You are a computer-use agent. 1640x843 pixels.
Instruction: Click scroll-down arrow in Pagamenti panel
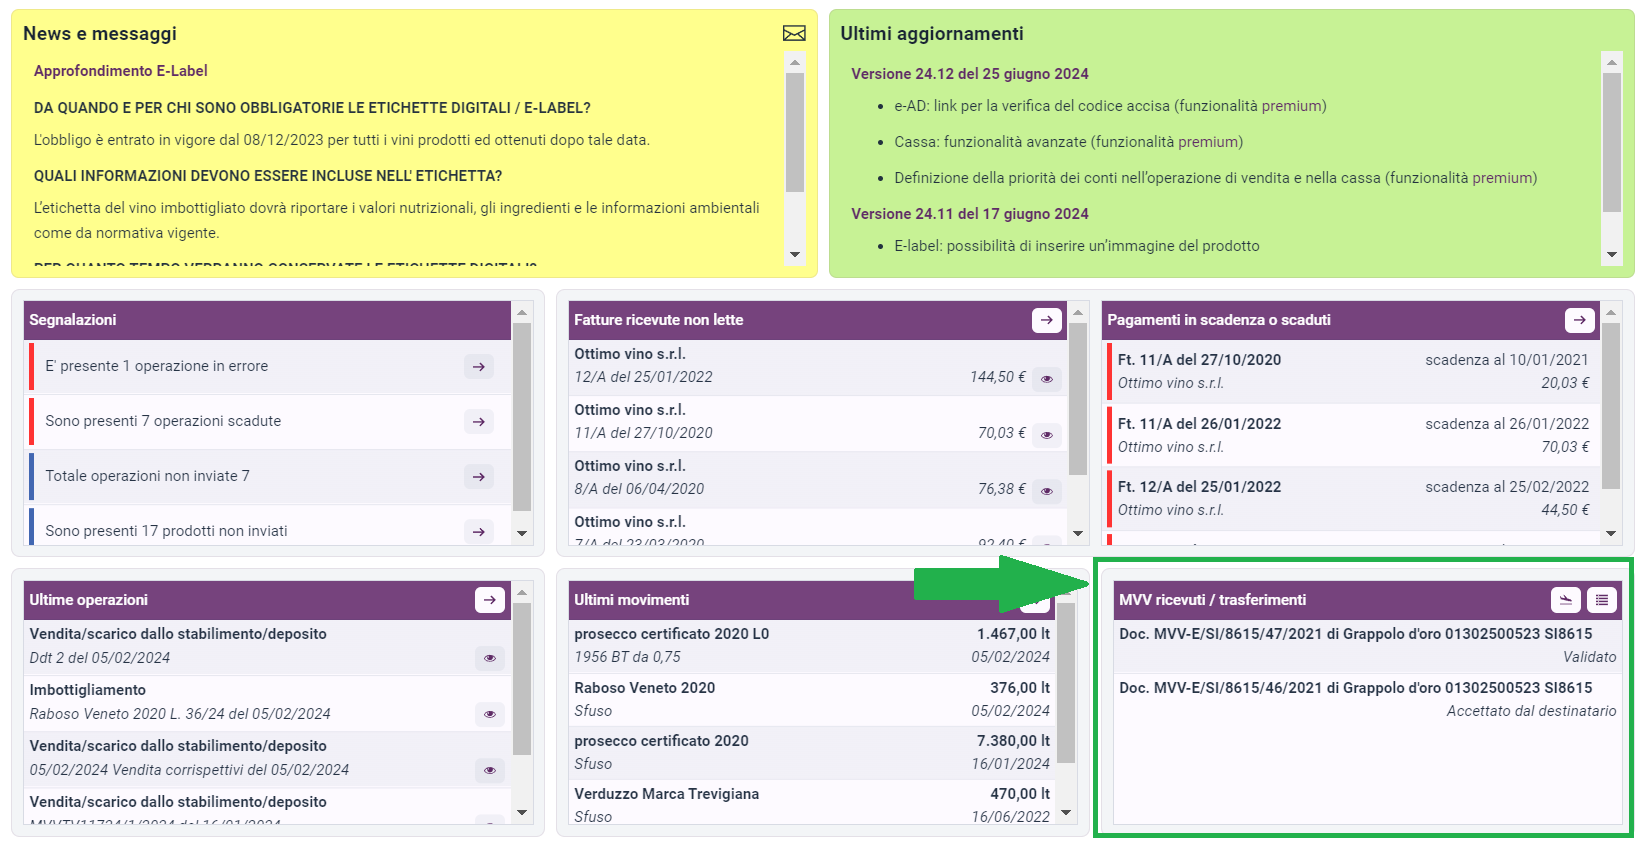click(x=1611, y=534)
